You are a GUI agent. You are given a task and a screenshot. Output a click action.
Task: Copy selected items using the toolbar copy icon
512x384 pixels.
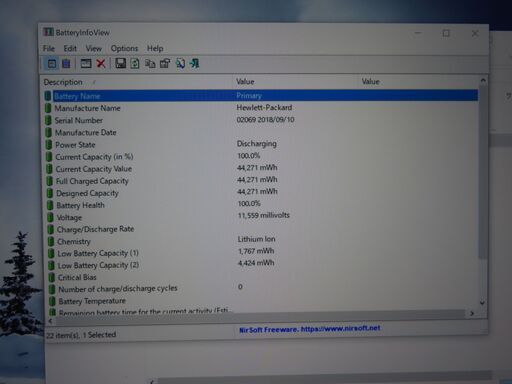pyautogui.click(x=150, y=63)
